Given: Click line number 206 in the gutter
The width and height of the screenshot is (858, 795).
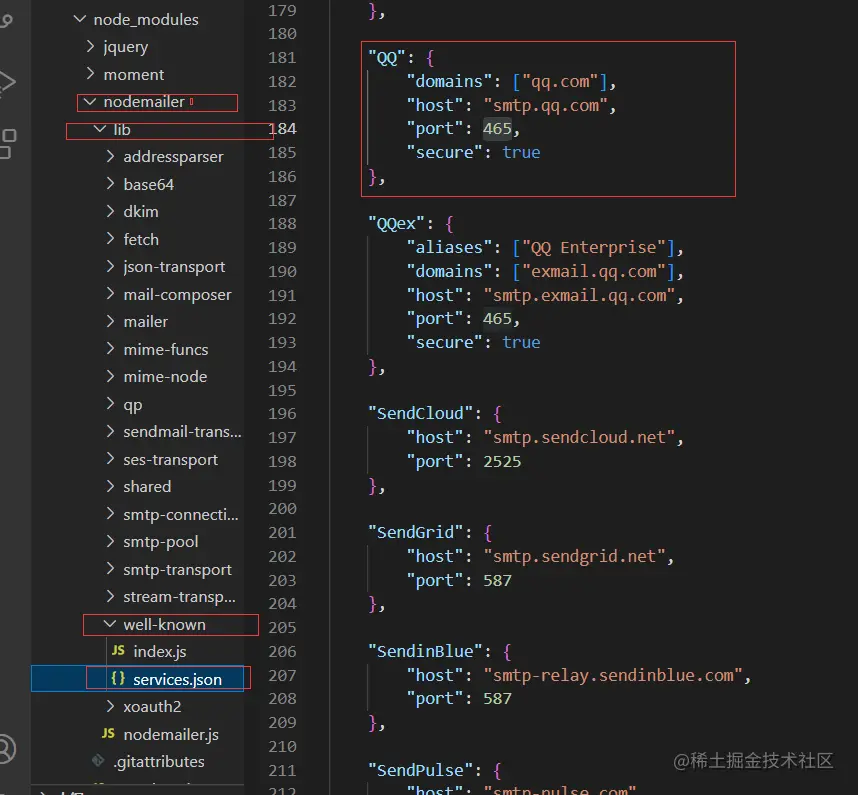Looking at the screenshot, I should click(282, 651).
